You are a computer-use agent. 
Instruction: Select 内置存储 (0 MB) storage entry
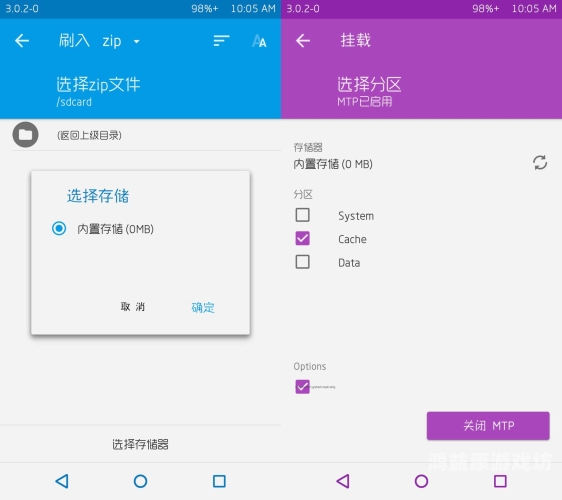click(333, 164)
